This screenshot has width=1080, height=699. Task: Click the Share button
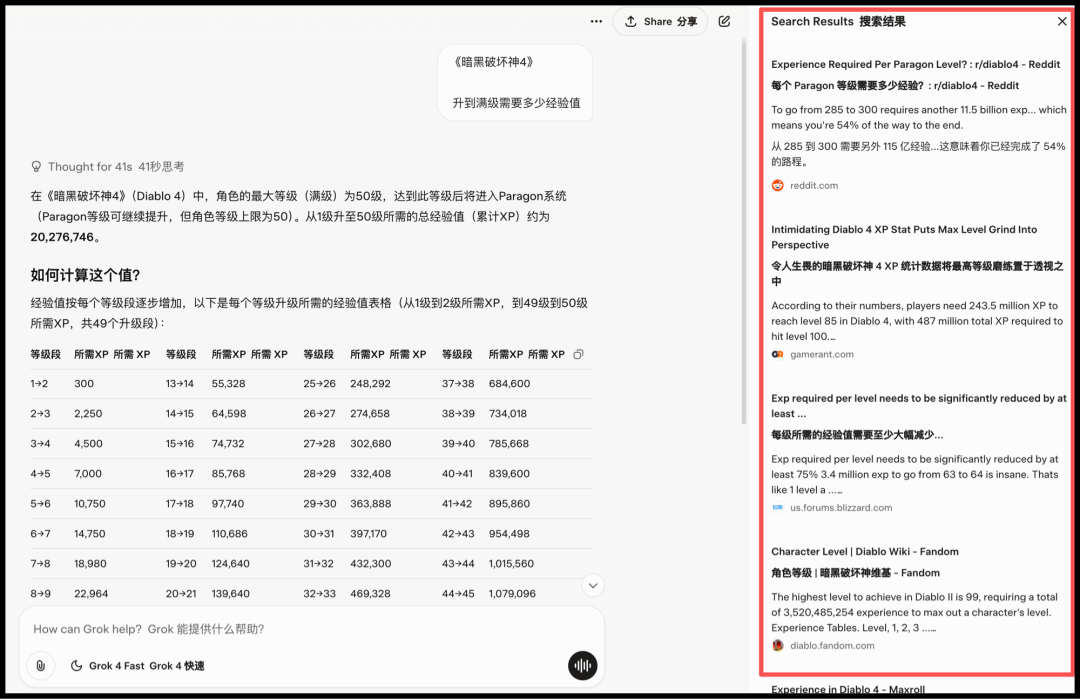click(660, 21)
